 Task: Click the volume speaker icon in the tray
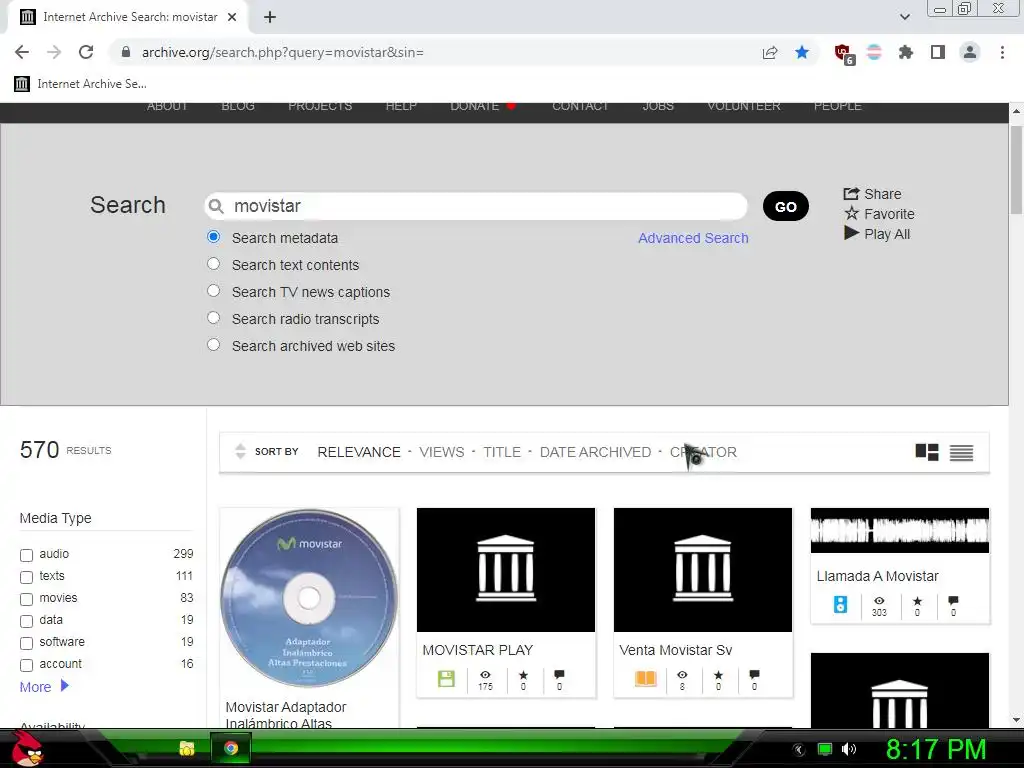click(849, 750)
